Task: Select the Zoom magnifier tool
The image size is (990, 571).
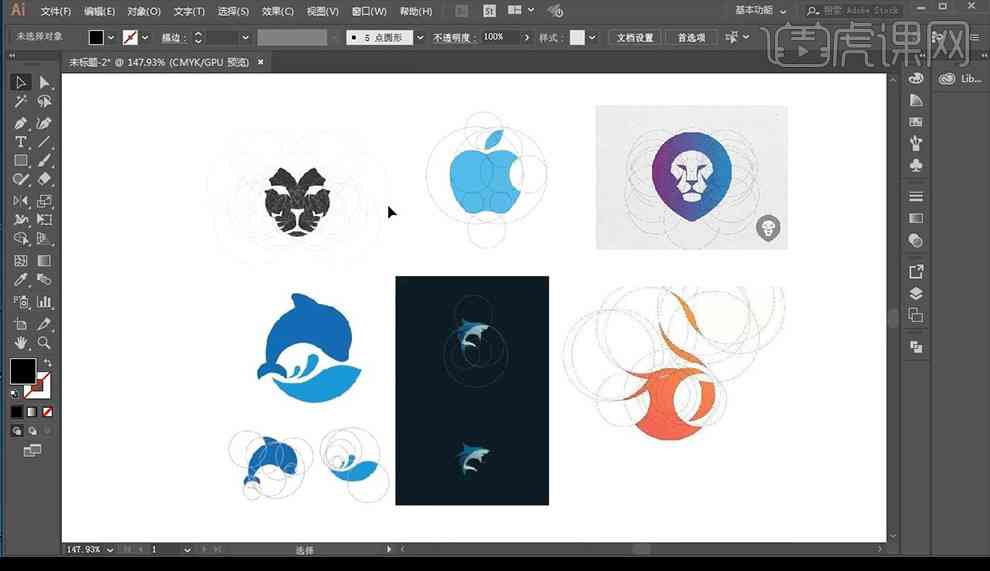Action: pyautogui.click(x=44, y=343)
